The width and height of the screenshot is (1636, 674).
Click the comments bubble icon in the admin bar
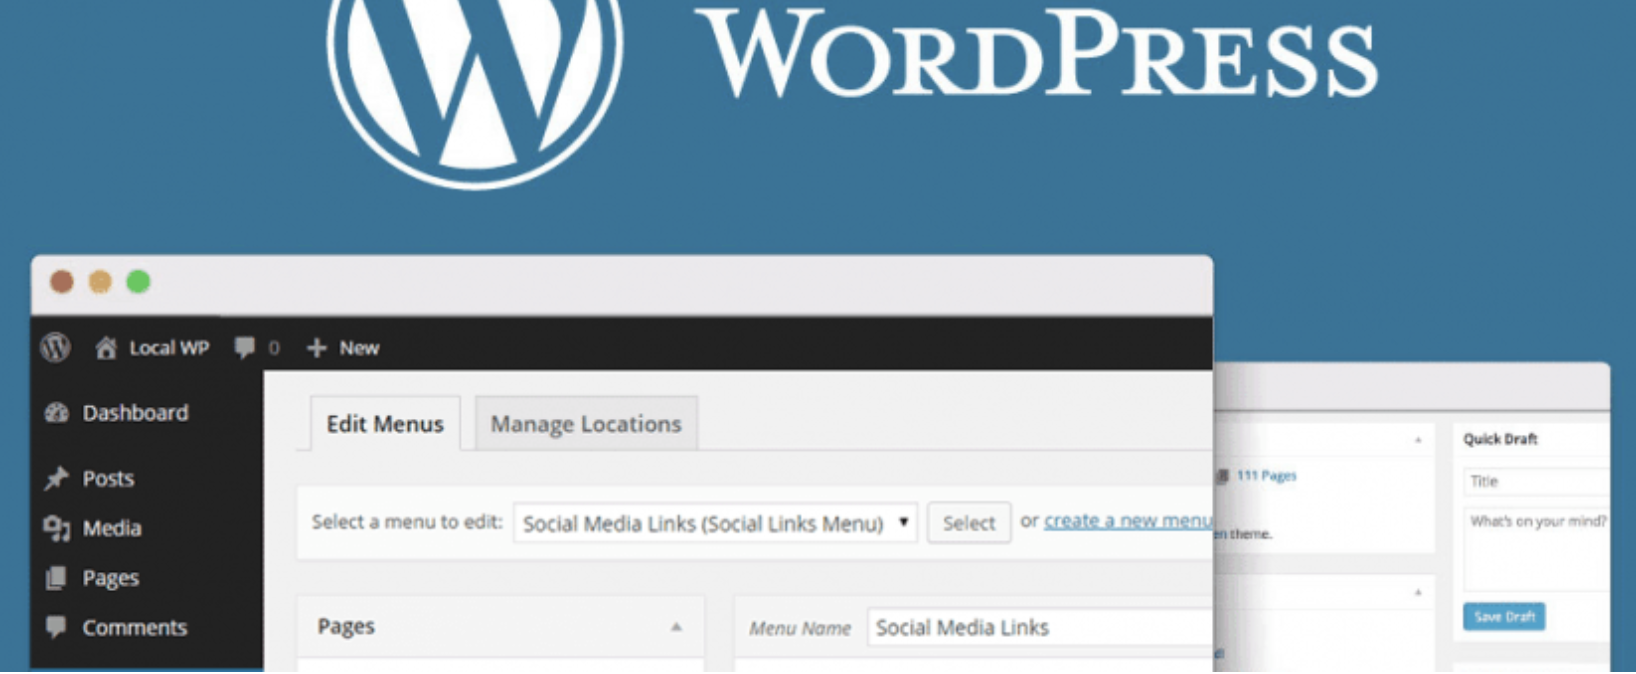pyautogui.click(x=245, y=347)
